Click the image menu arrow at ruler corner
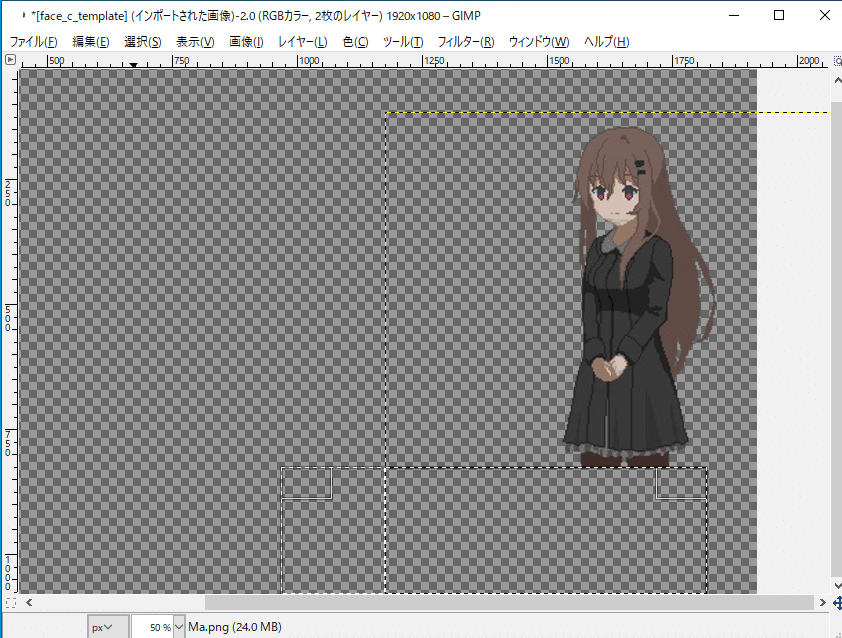The height and width of the screenshot is (638, 842). [x=10, y=60]
